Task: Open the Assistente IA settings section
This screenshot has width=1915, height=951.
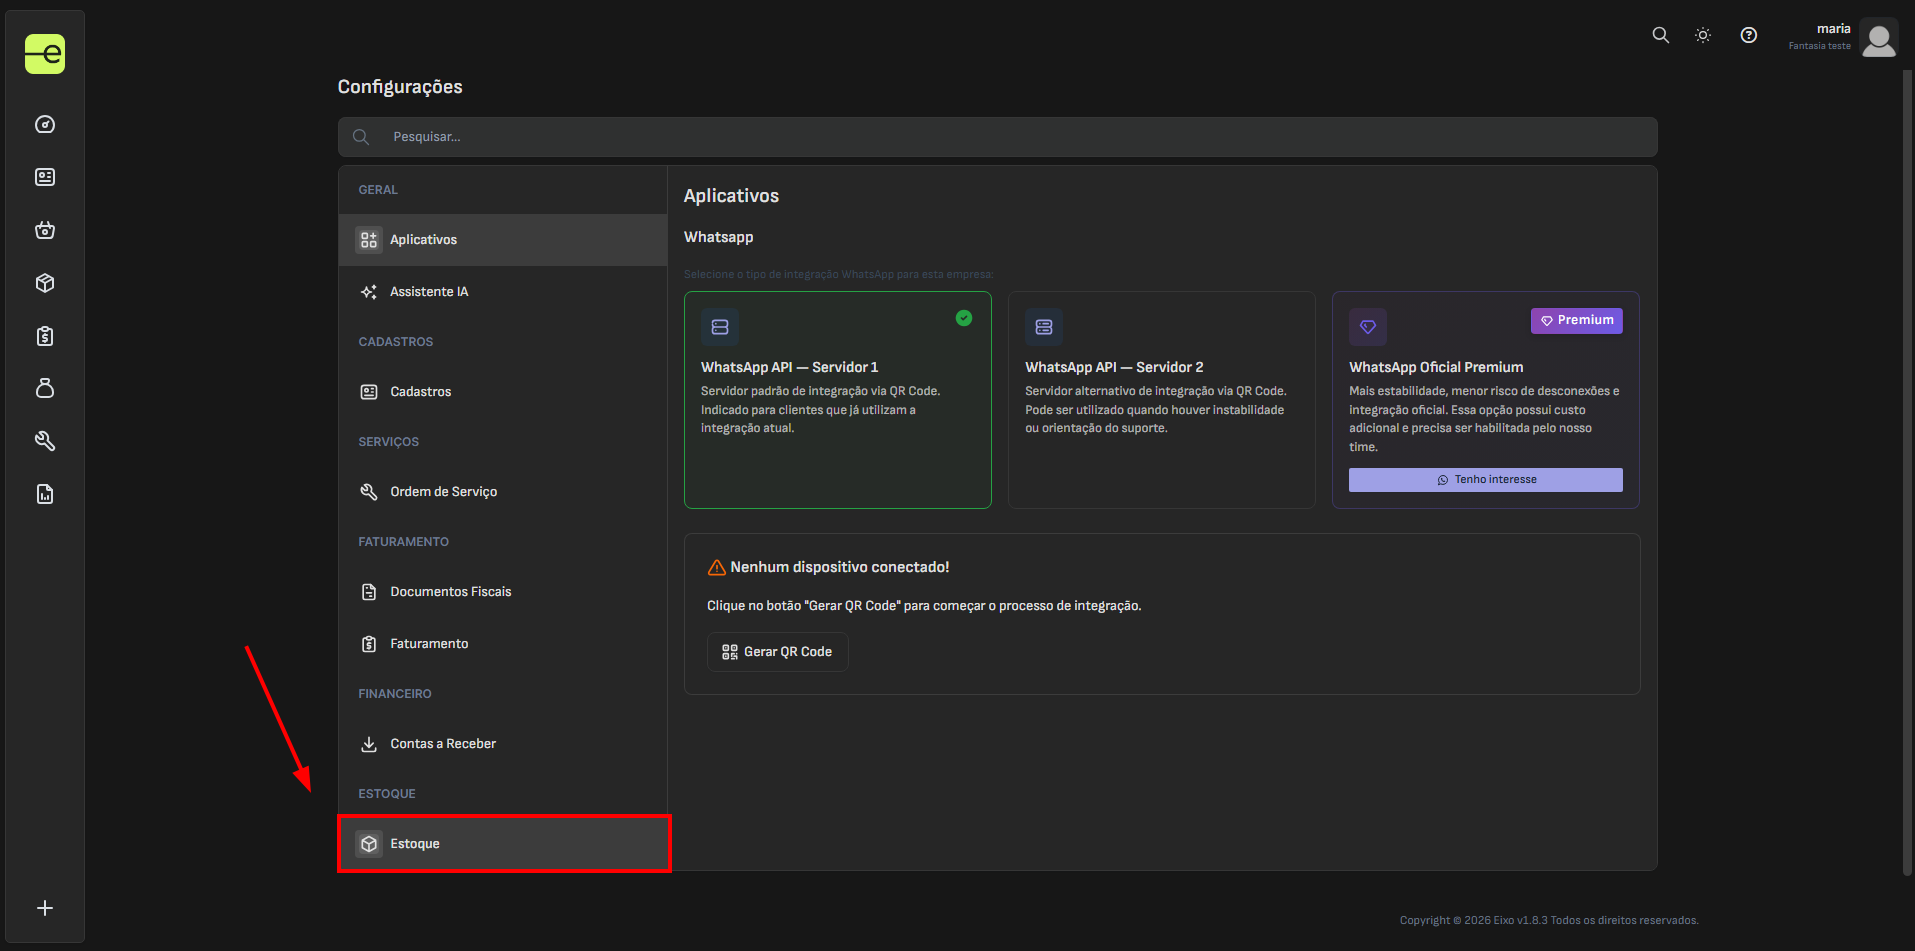Action: click(x=503, y=292)
